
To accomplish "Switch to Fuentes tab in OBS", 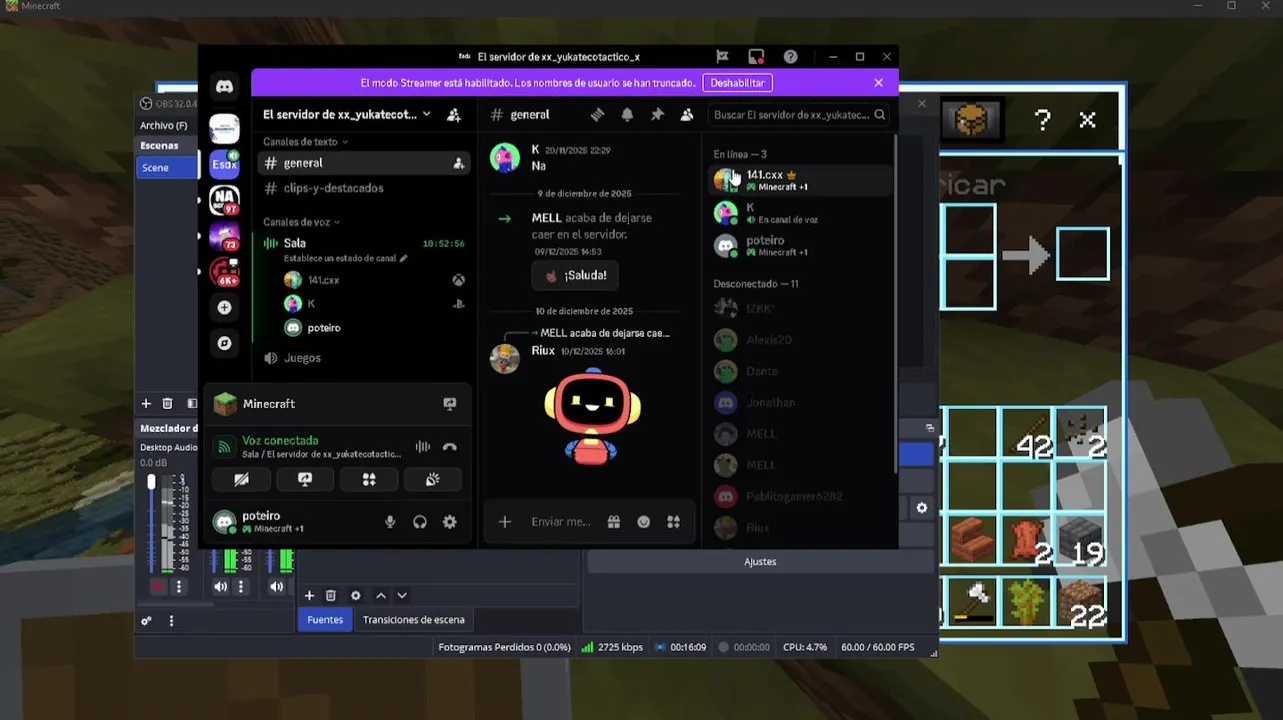I will (325, 620).
